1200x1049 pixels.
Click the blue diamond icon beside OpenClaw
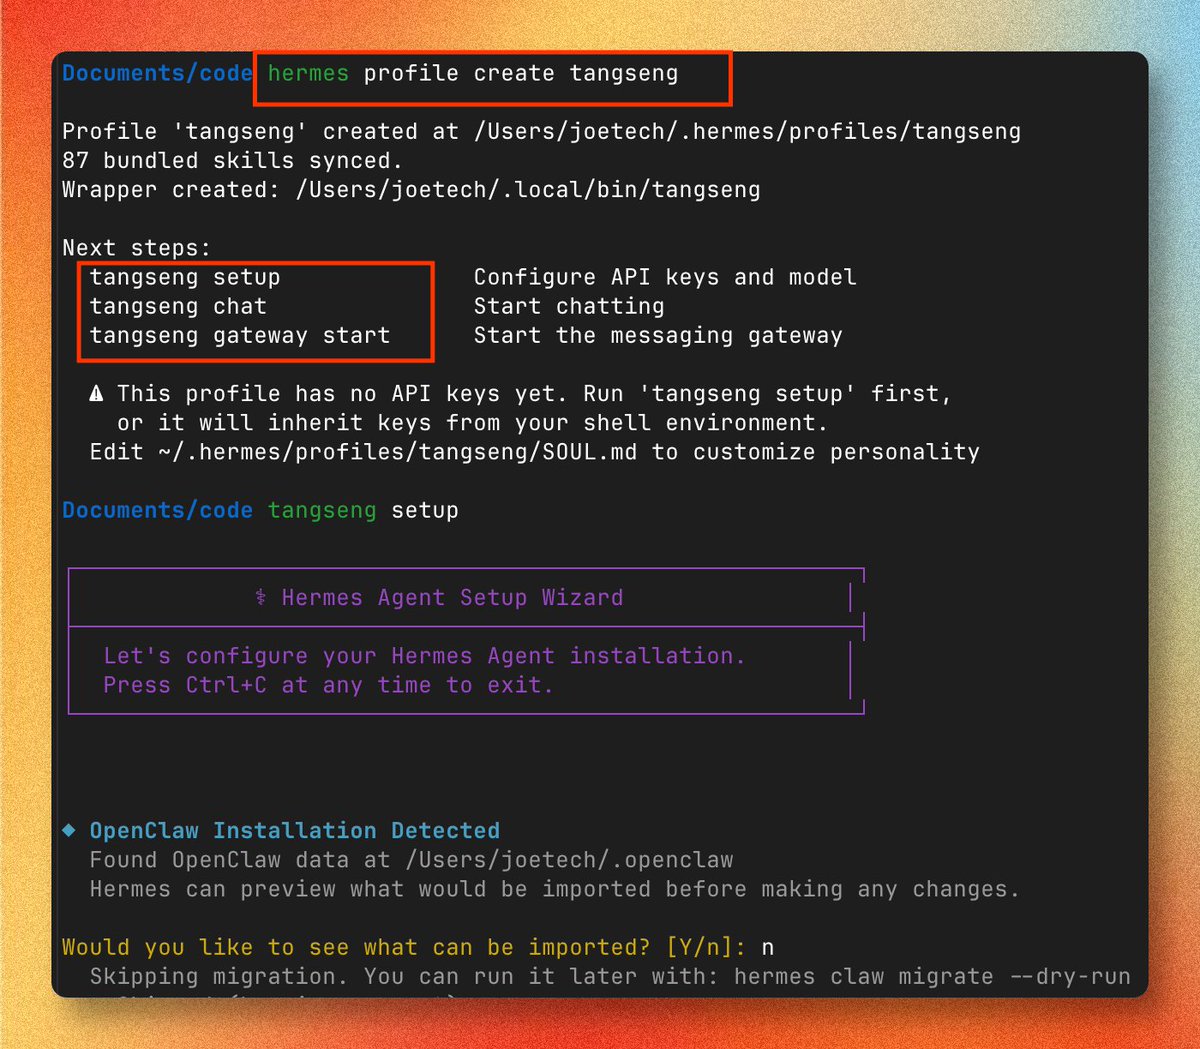coord(69,831)
